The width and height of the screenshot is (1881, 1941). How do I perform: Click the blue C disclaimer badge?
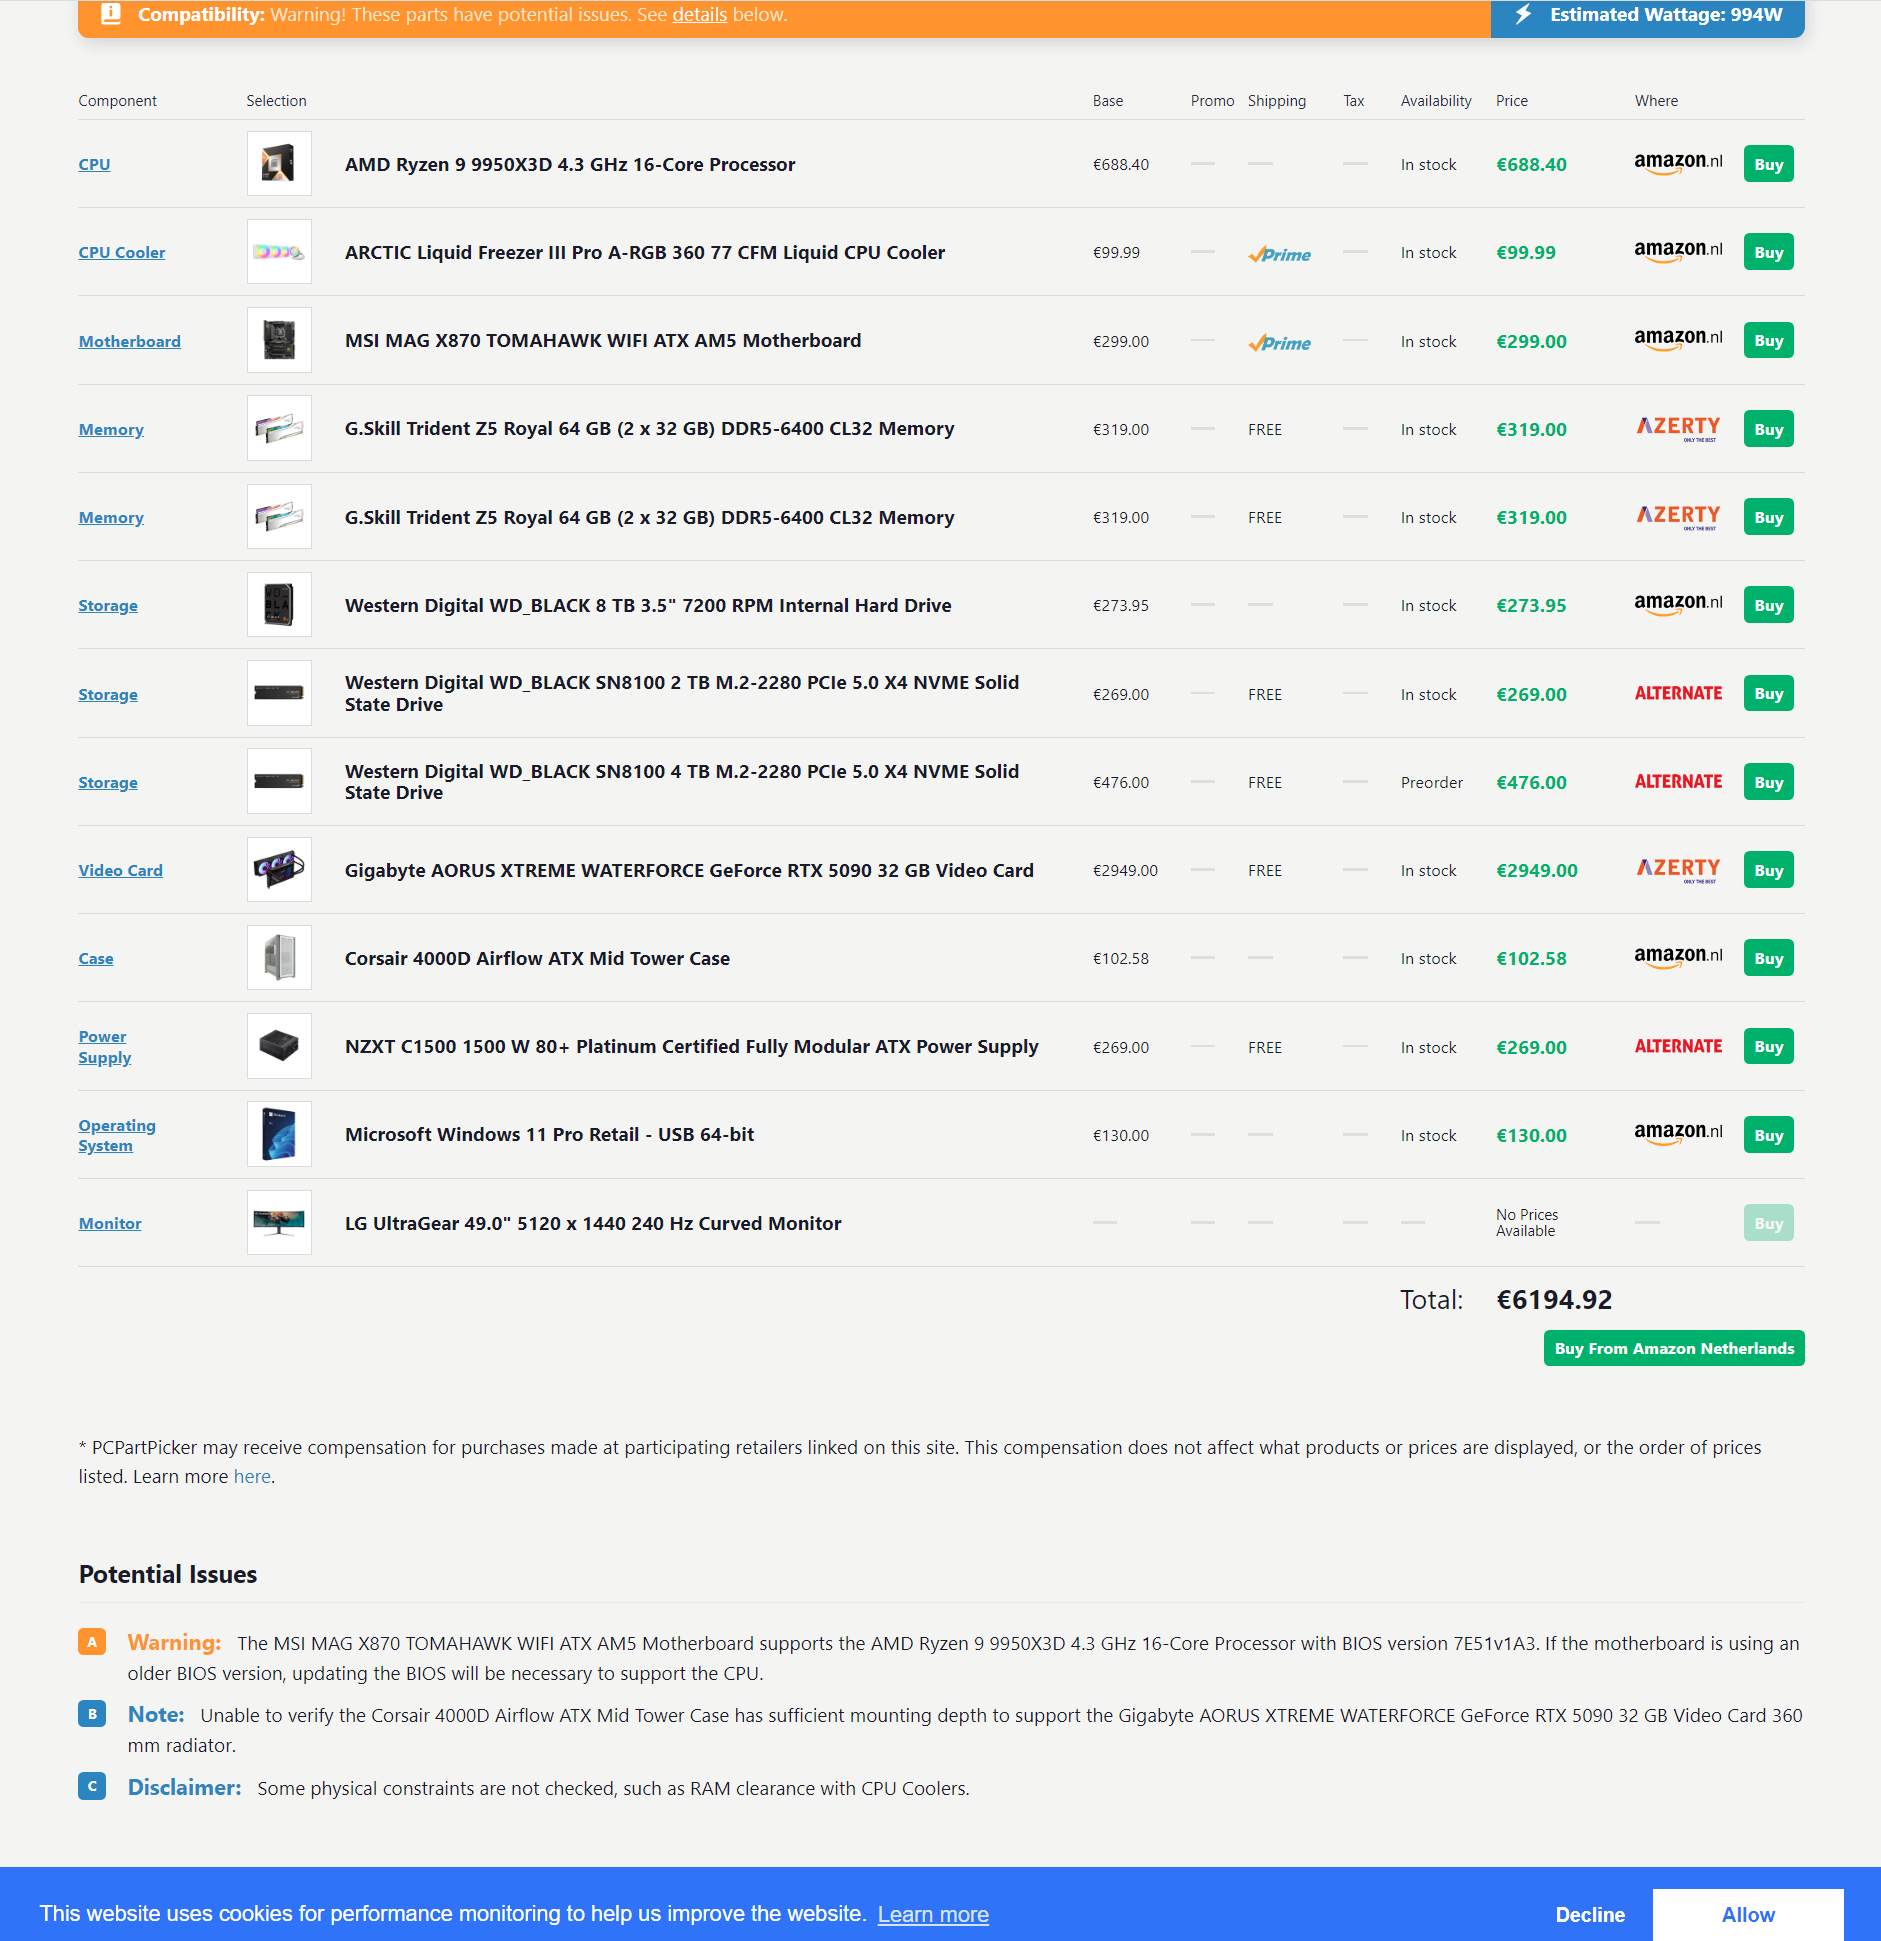coord(92,1786)
